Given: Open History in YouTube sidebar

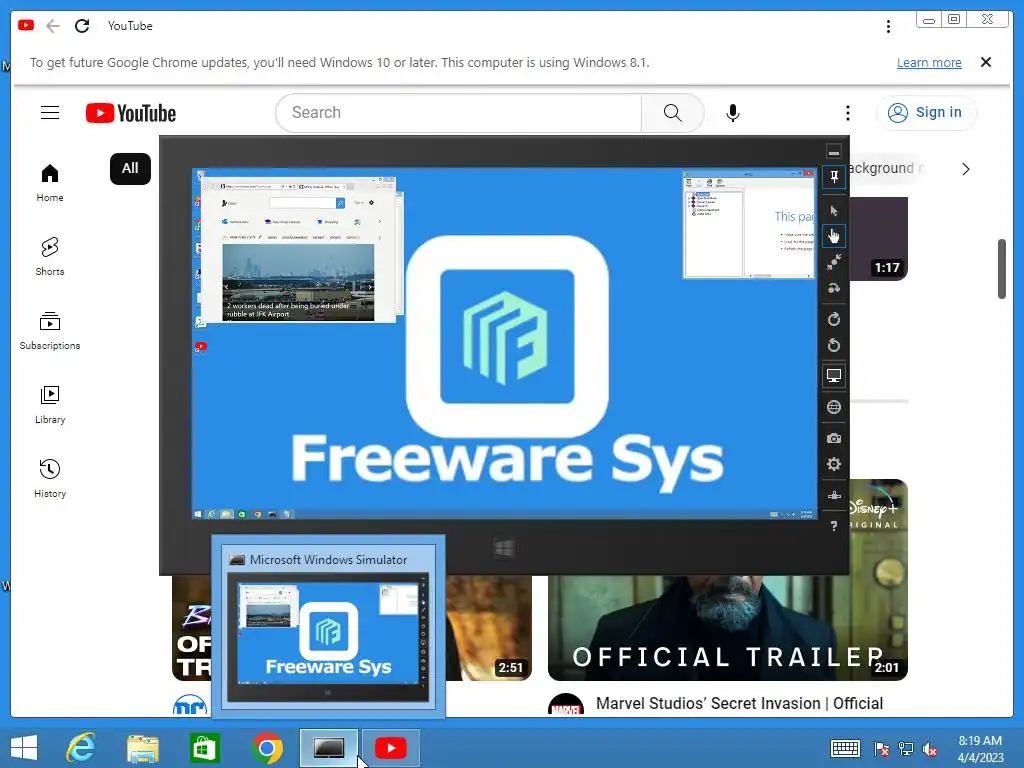Looking at the screenshot, I should point(50,479).
